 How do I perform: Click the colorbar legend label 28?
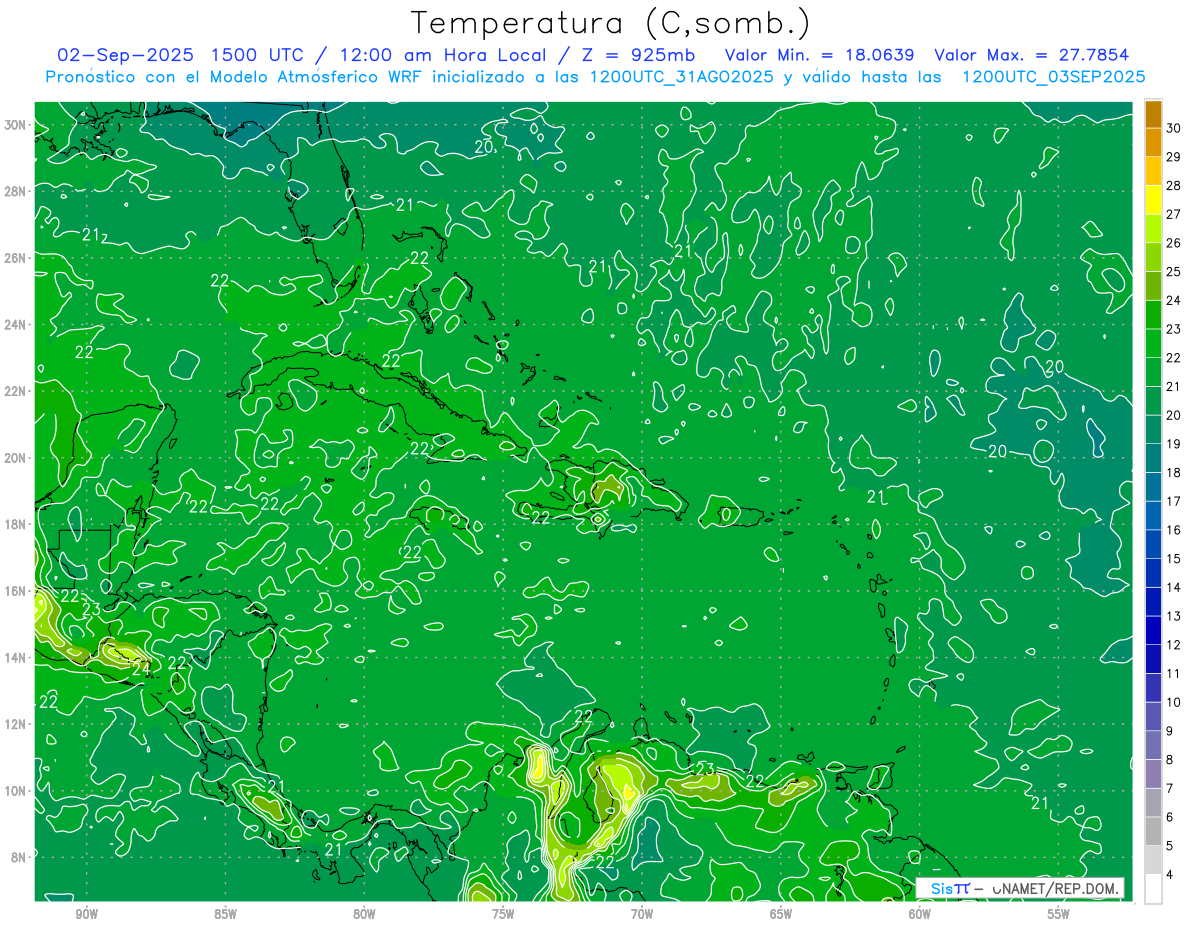pos(1174,185)
